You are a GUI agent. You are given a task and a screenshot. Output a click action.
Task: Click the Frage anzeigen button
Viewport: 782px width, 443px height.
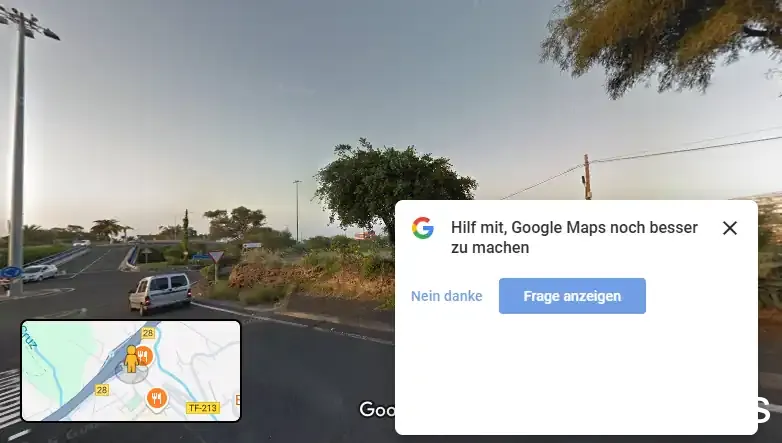(x=572, y=296)
